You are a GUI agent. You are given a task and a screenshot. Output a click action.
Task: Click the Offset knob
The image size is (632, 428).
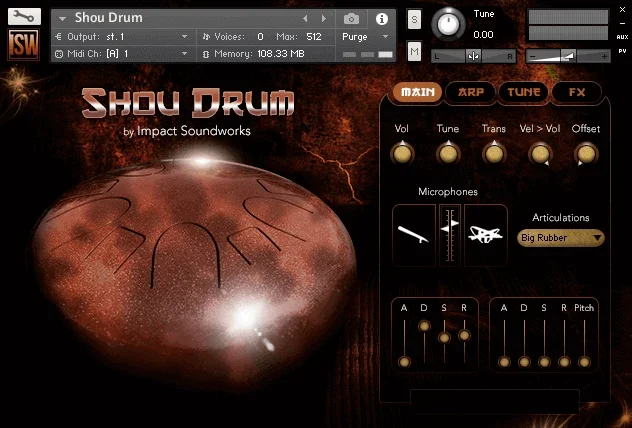586,154
